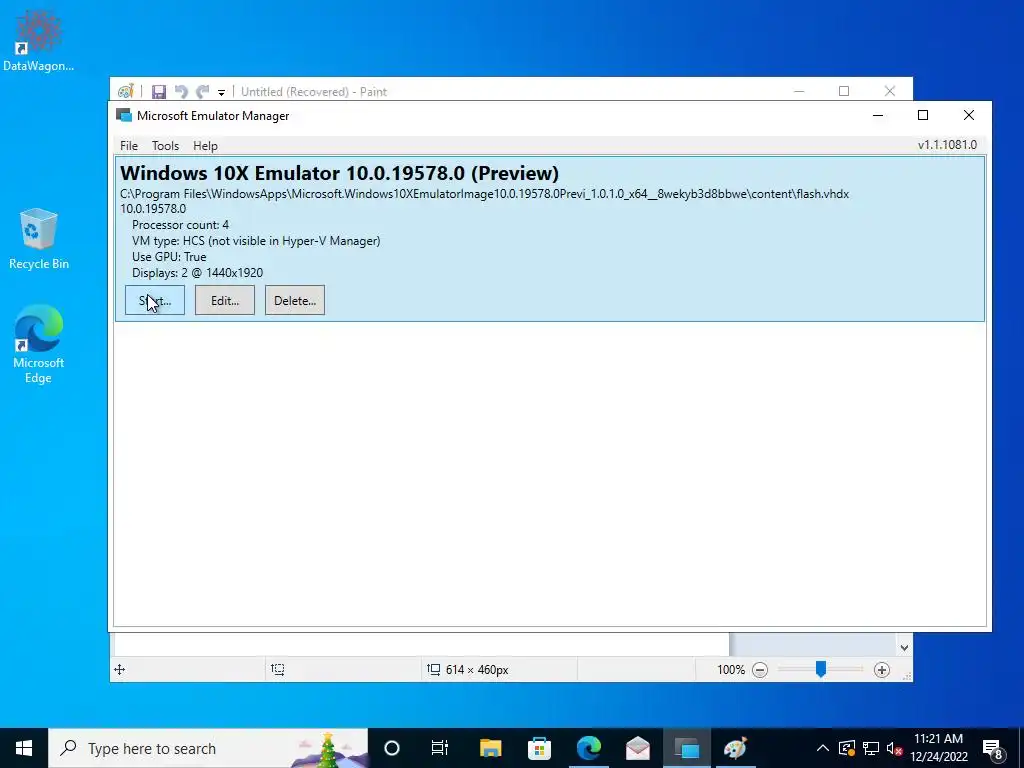Screen dimensions: 1024x768
Task: Click the flash.vhdx file path text
Action: pos(485,194)
